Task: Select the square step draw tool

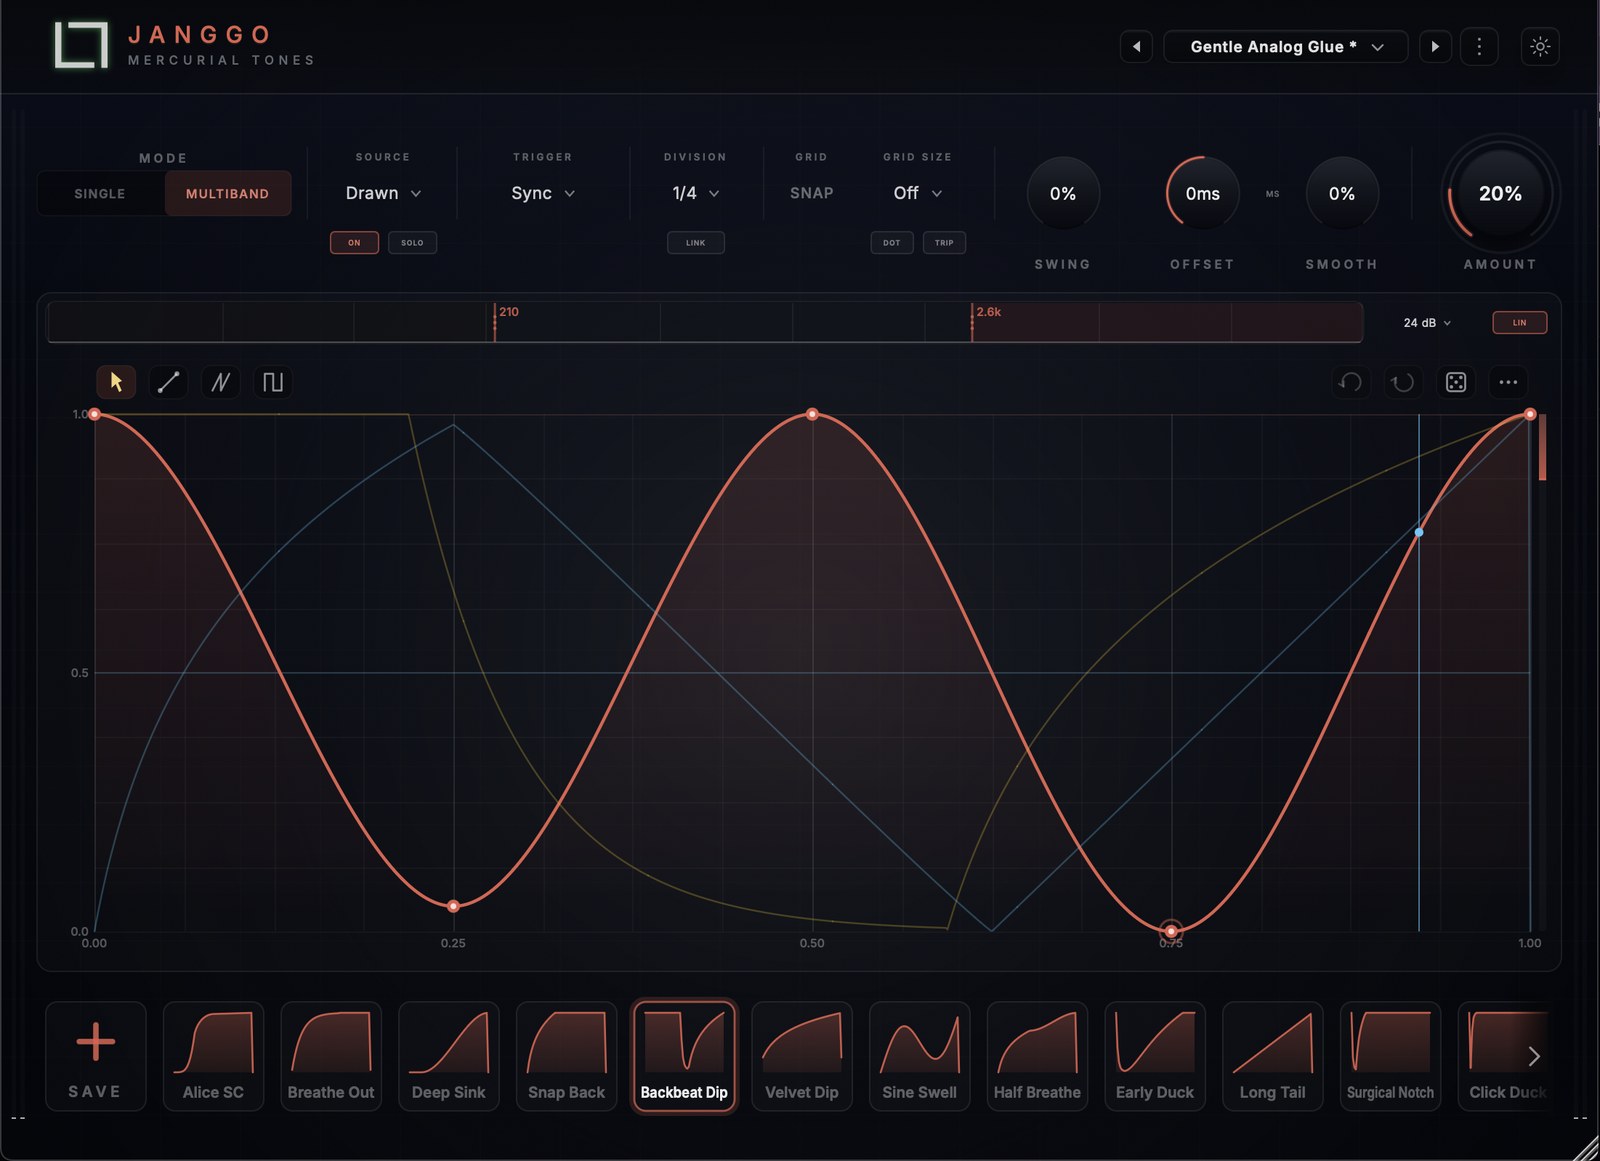Action: [272, 382]
